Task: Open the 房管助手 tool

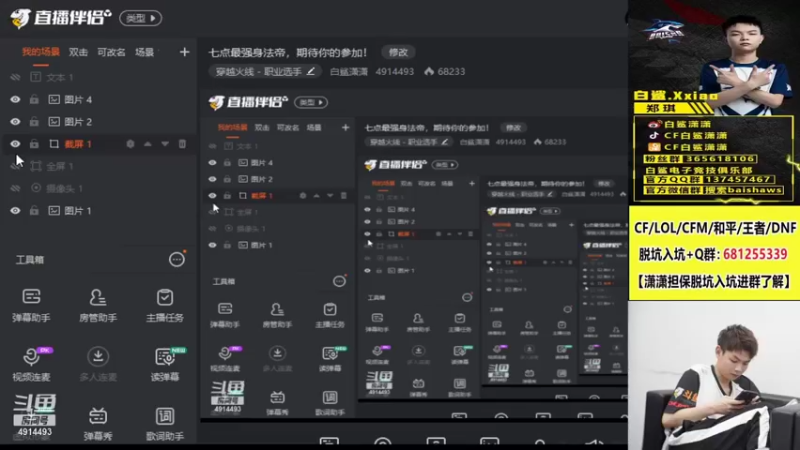Action: tap(98, 305)
